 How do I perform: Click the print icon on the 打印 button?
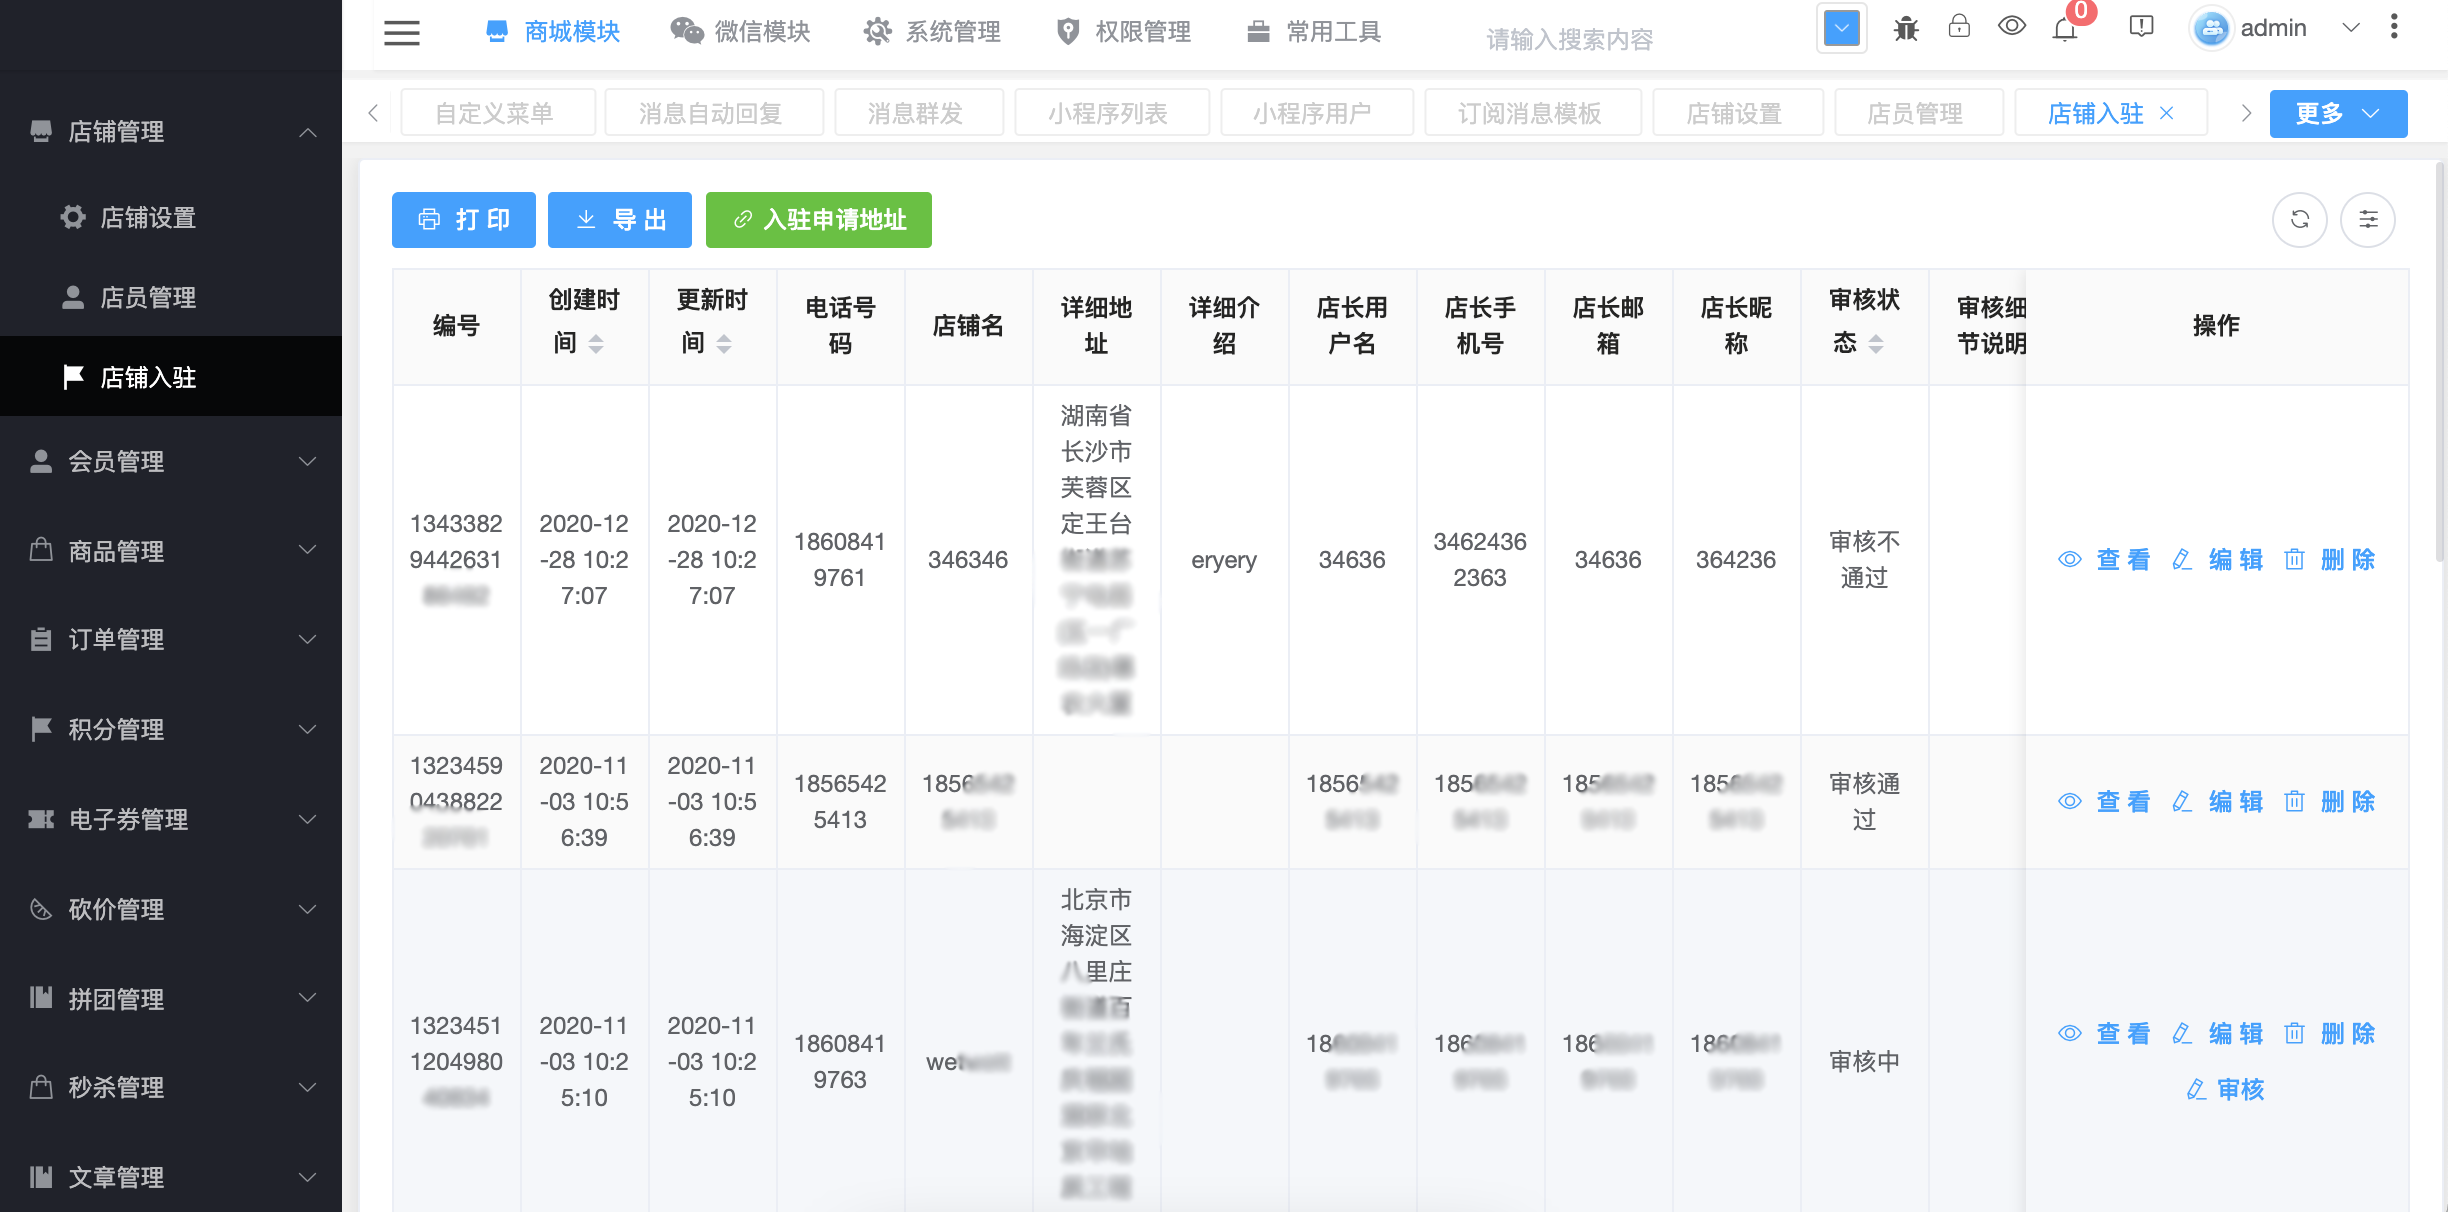click(428, 219)
